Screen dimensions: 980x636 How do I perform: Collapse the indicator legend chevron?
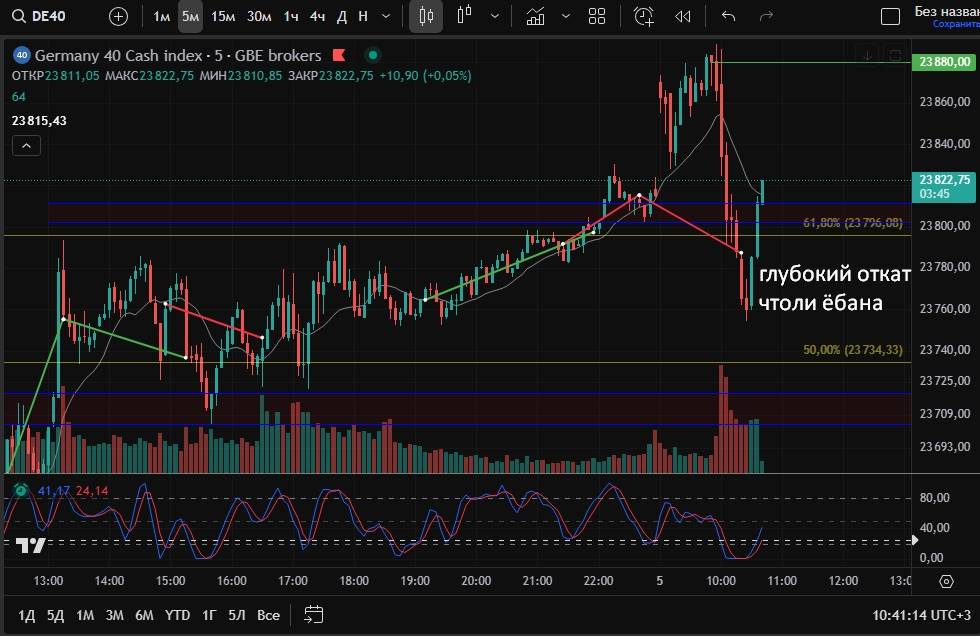pos(26,146)
